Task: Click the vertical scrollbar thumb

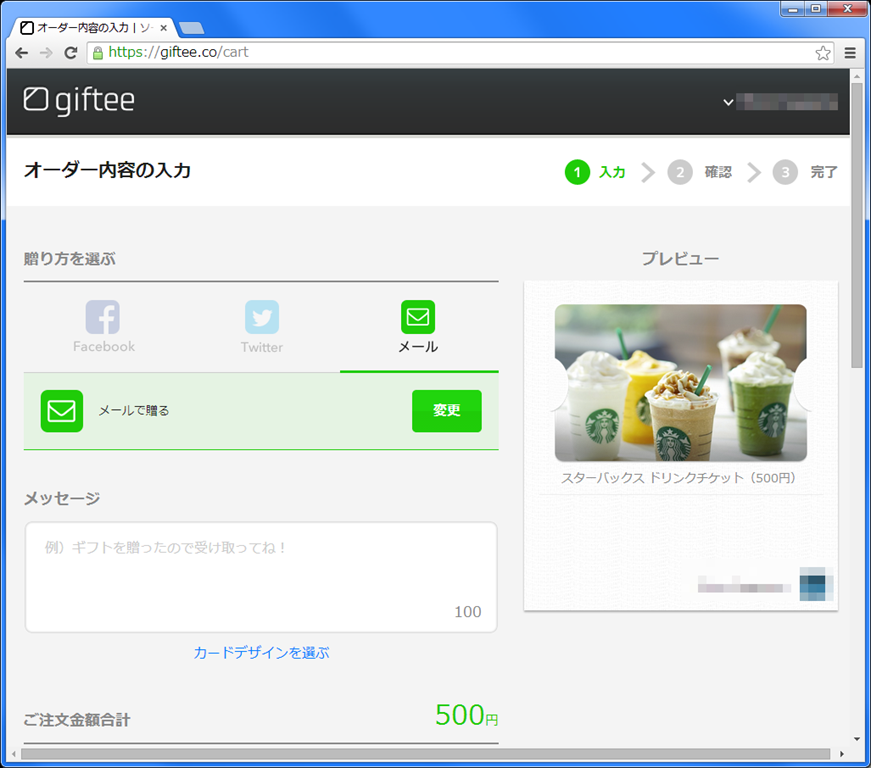Action: coord(857,225)
